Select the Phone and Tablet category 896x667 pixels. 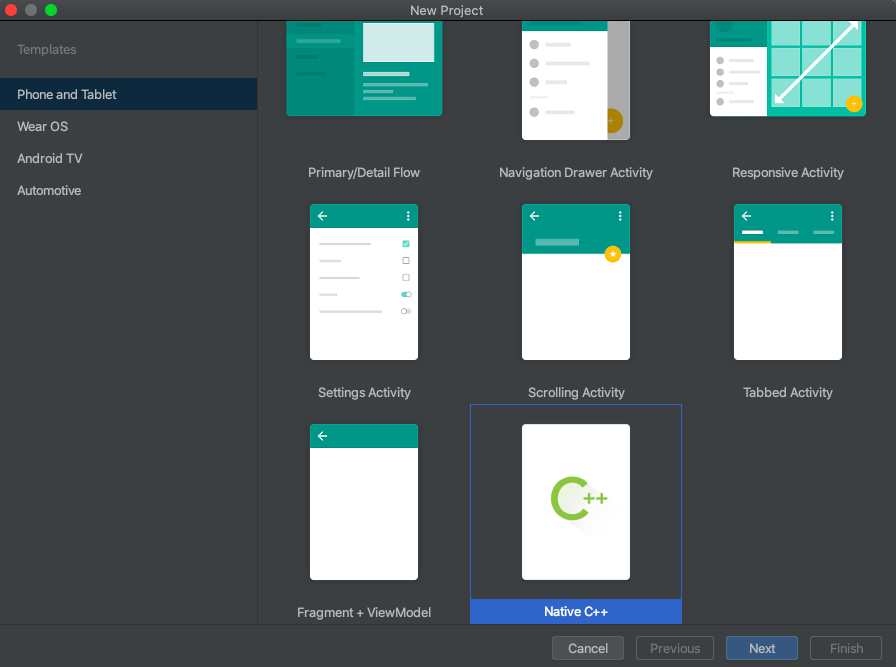coord(128,94)
